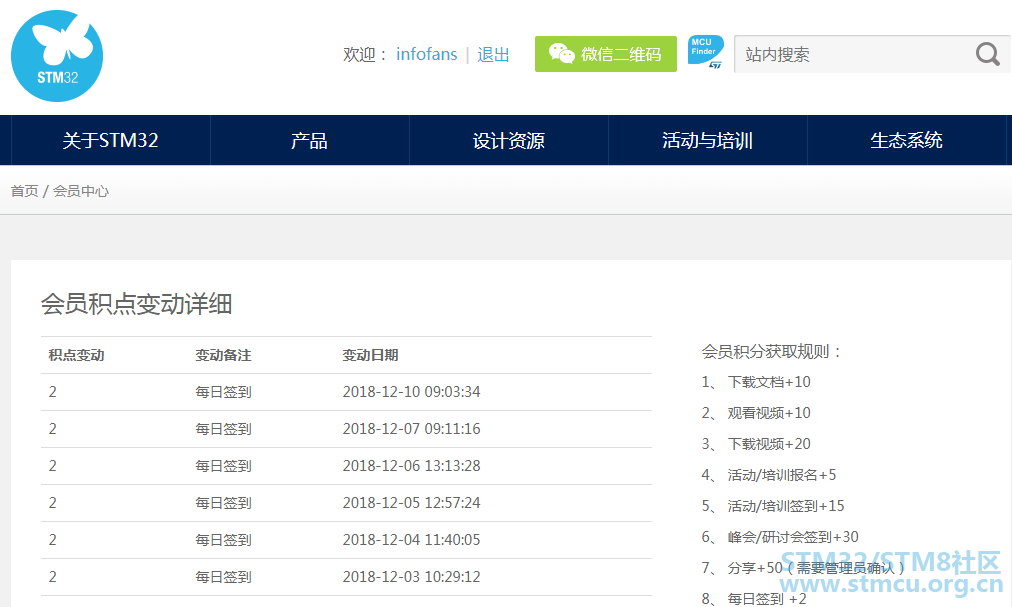Click point value 2 in the 2018-12-10 row
Viewport: 1012px width, 607px height.
[52, 392]
